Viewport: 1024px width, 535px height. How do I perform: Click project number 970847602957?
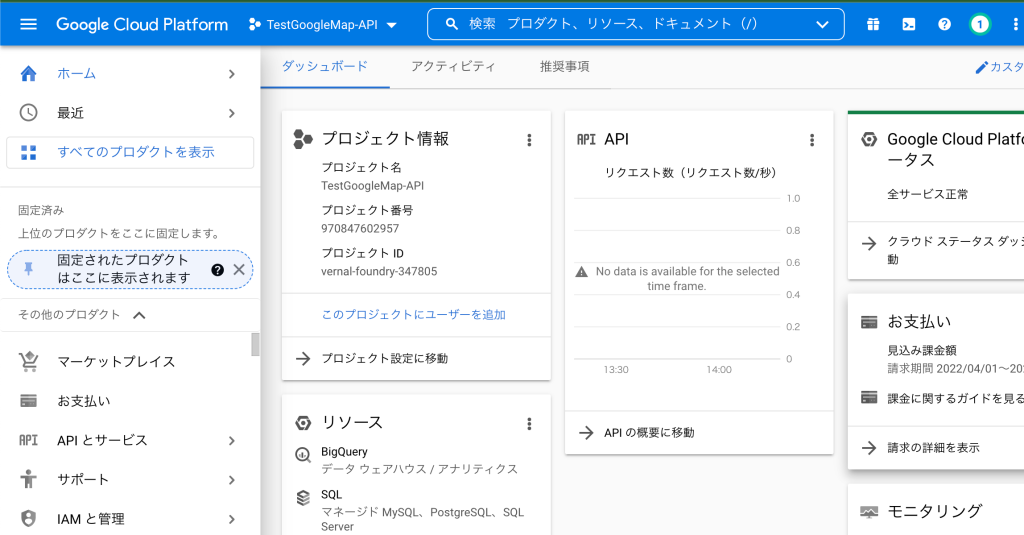[360, 229]
